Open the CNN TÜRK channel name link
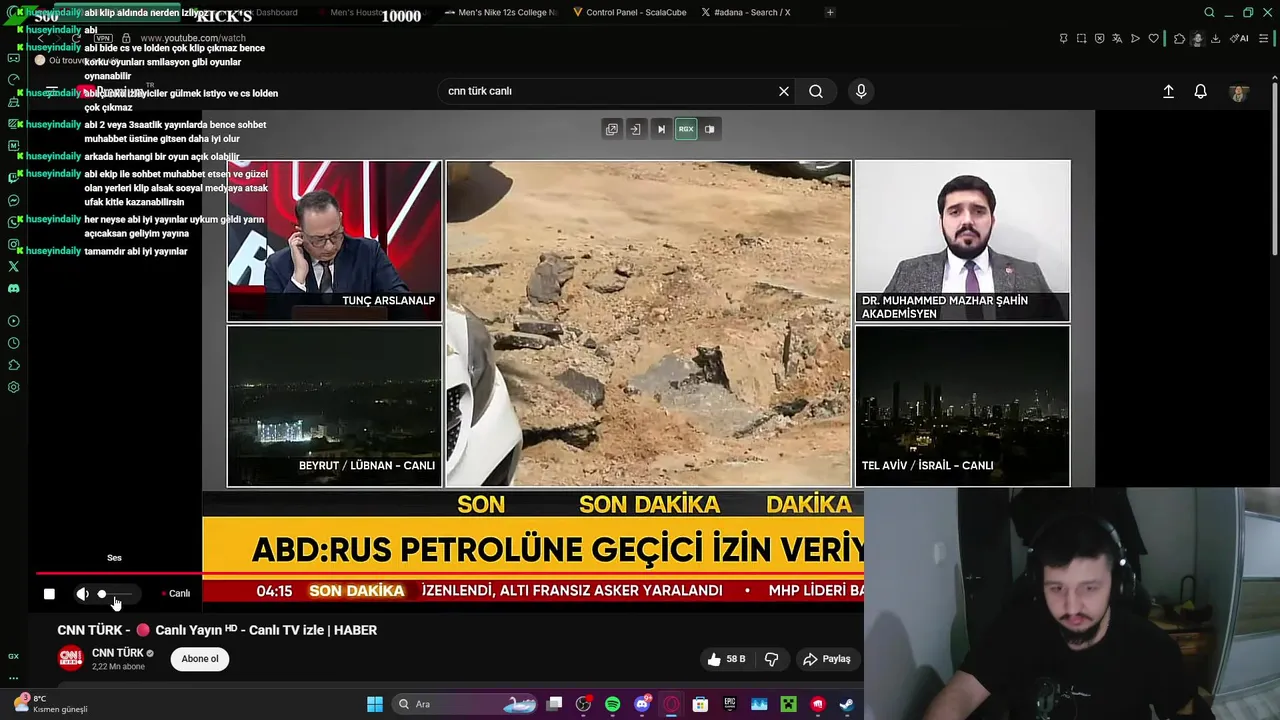 (118, 653)
